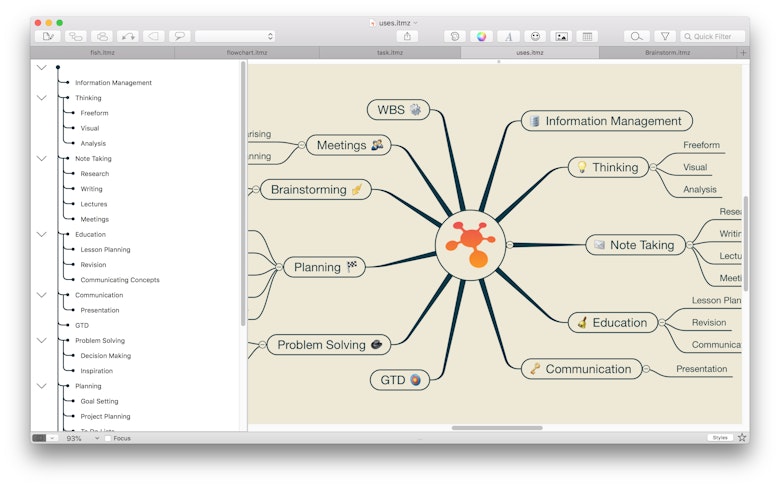Click in the Quick Filter search field
The width and height of the screenshot is (780, 487).
[x=712, y=36]
